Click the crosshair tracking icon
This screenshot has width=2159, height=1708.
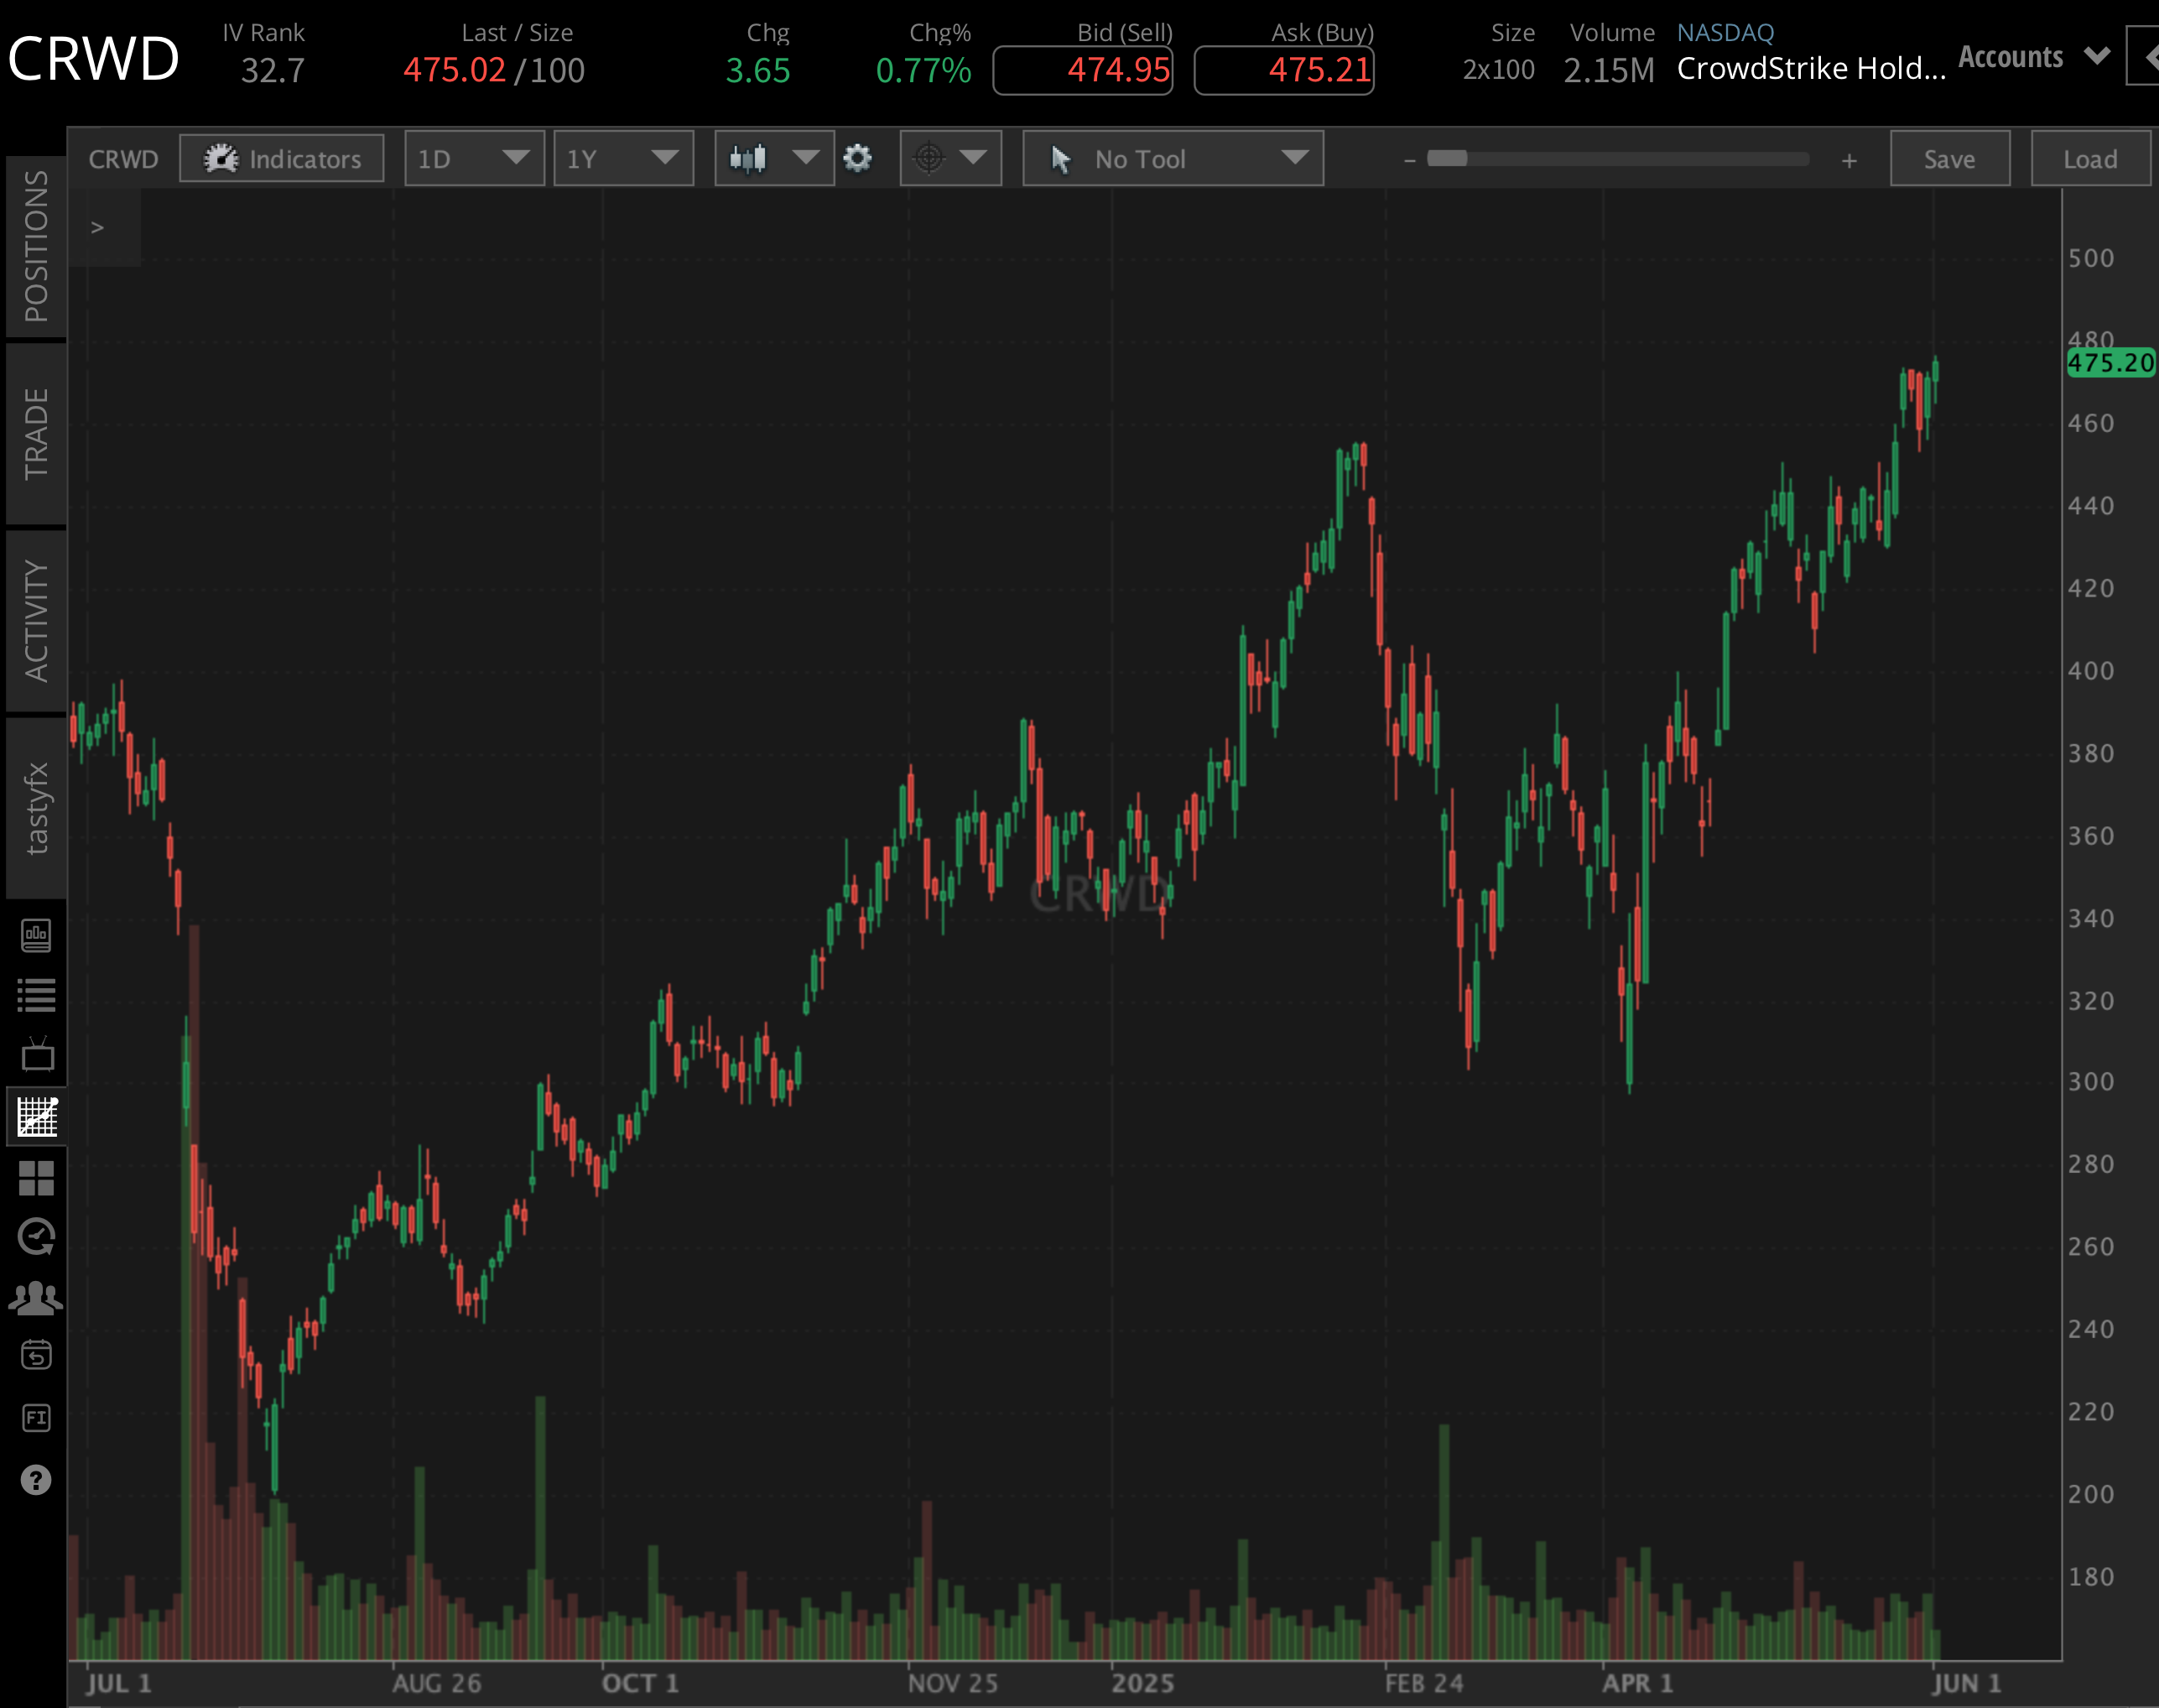click(931, 158)
